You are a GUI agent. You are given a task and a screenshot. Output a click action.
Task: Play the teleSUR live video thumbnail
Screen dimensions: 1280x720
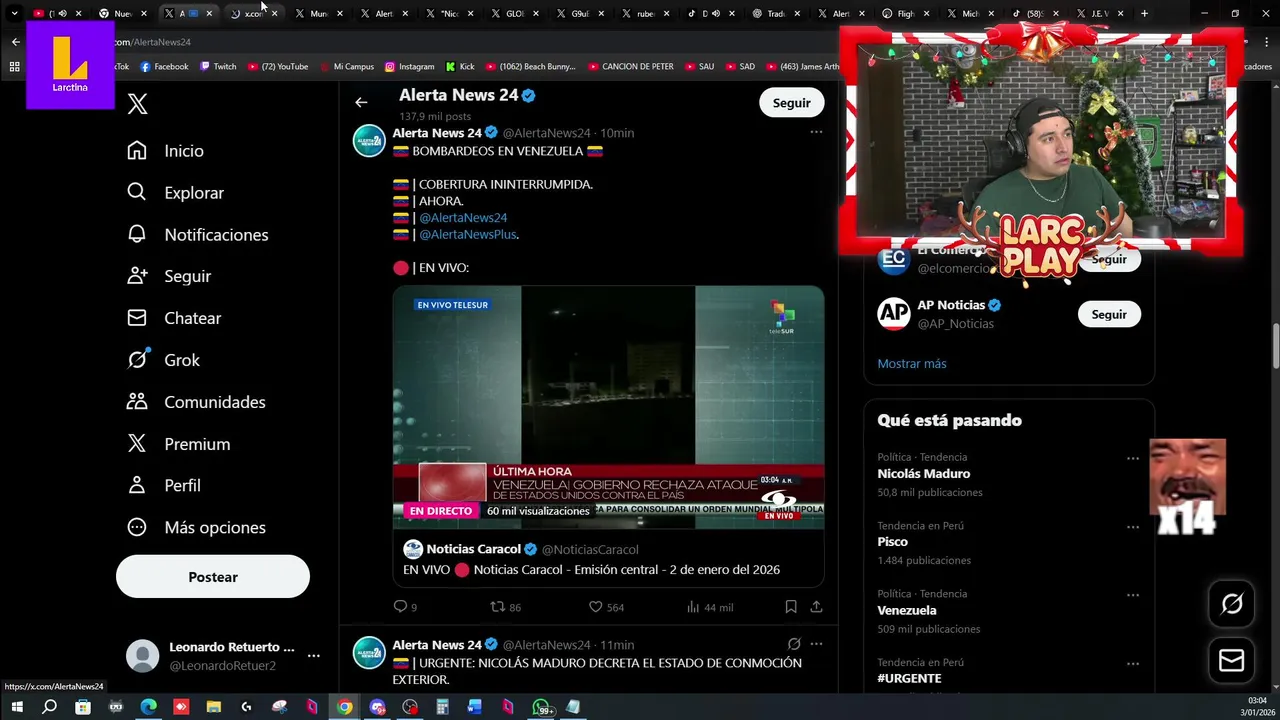click(x=608, y=407)
